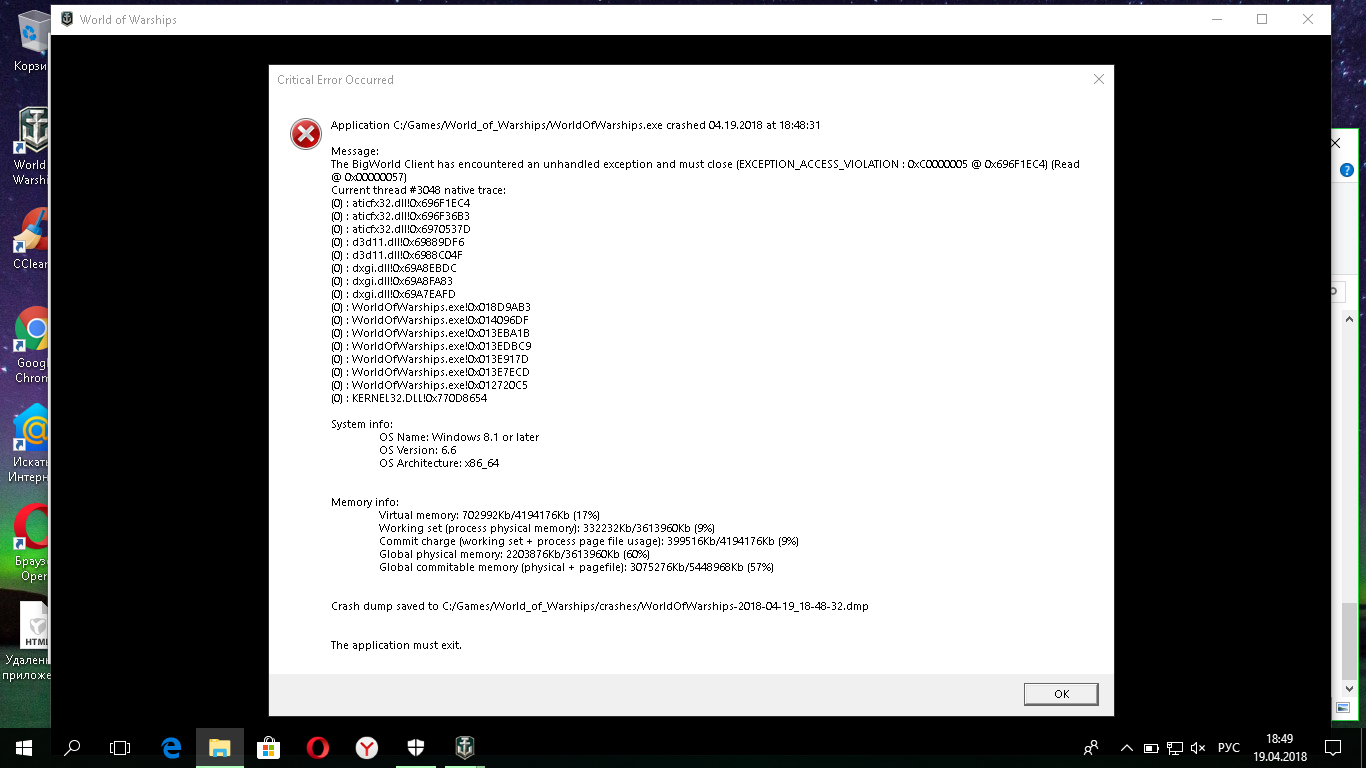The width and height of the screenshot is (1366, 768).
Task: Close the Critical Error Occurred dialog with X
Action: point(1098,79)
